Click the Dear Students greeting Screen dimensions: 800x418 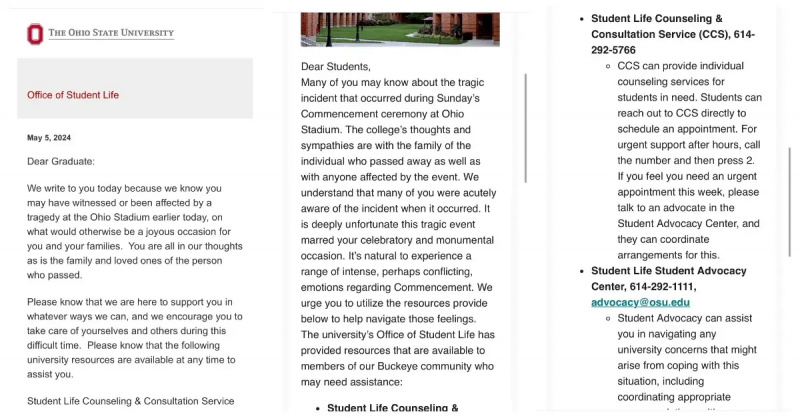tap(336, 66)
